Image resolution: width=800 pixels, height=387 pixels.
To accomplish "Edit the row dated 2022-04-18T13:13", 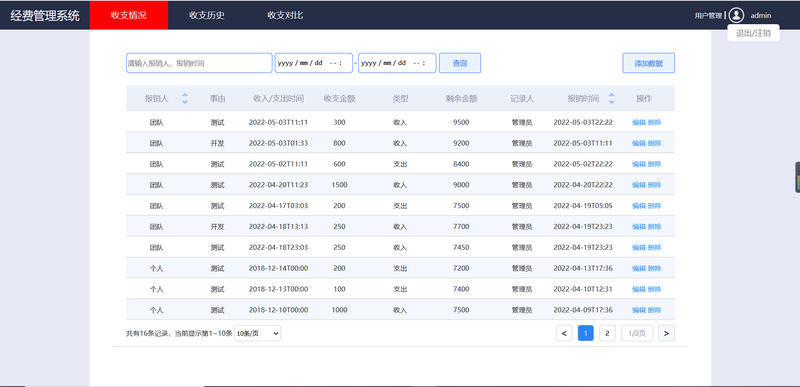I will [x=639, y=226].
